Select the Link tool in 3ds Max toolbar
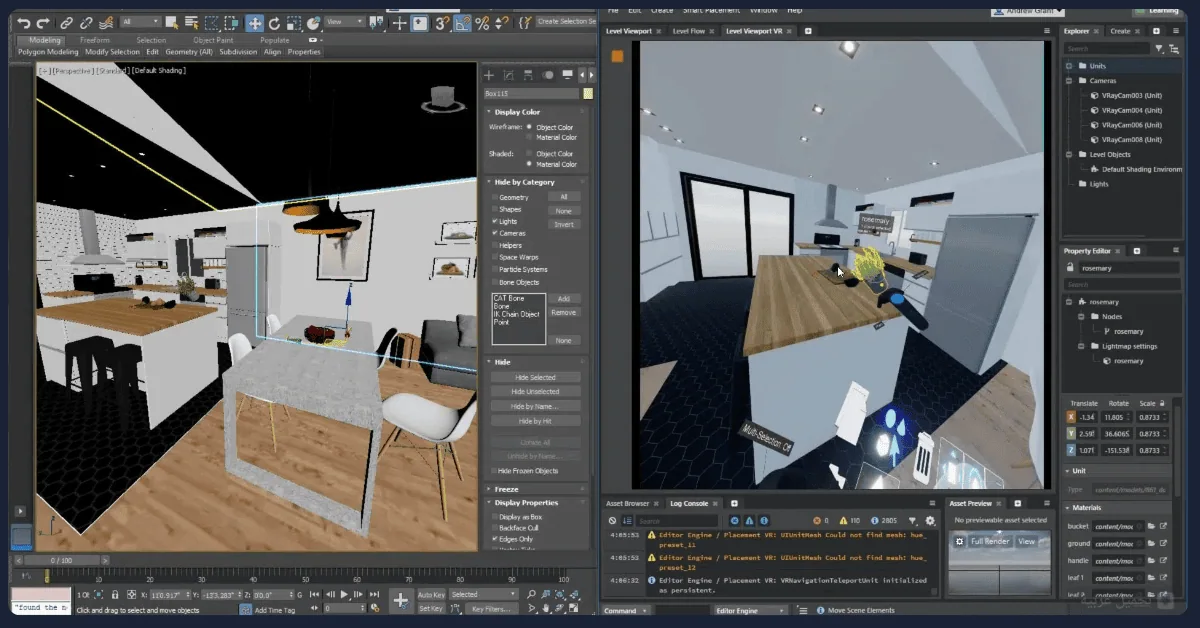Screen dimensions: 1200x628 [x=67, y=22]
